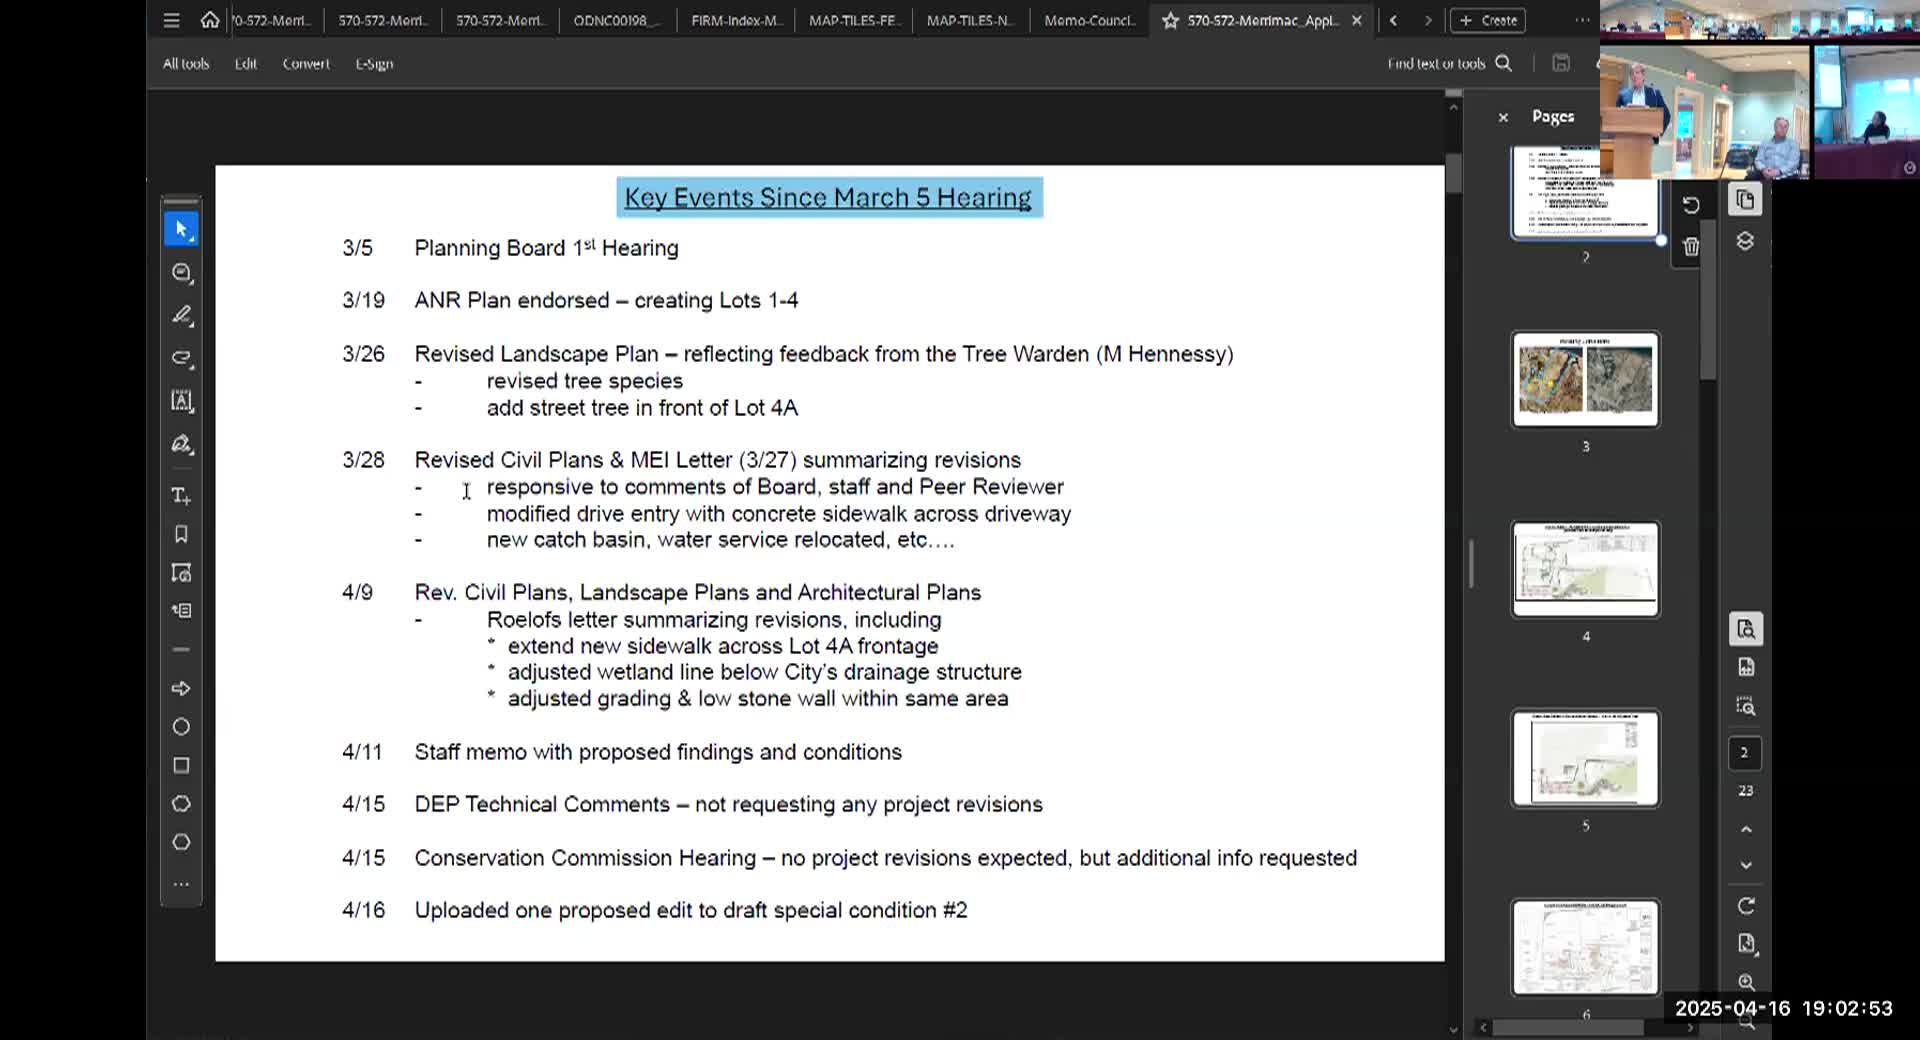Select the freehand lasso drawing tool

coord(181,358)
